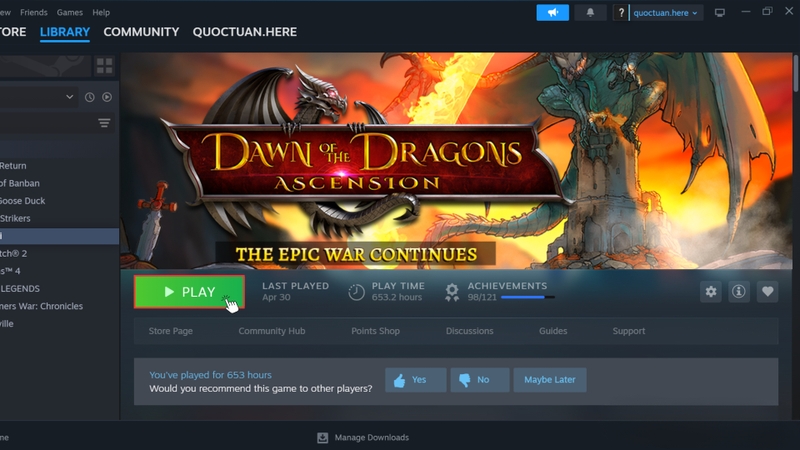
Task: Open the Store Page link
Action: tap(170, 331)
